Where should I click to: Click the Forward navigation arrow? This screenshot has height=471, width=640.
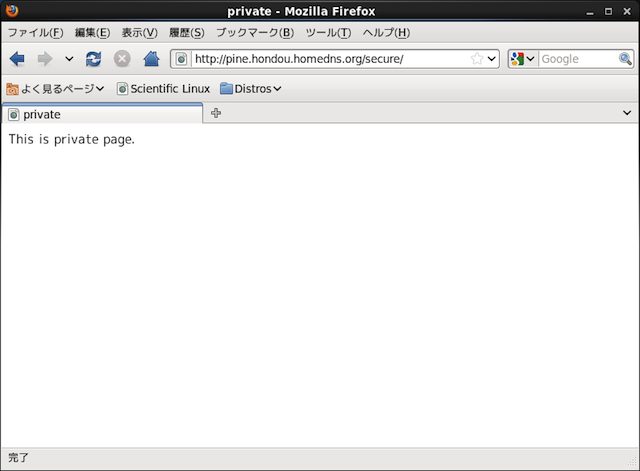[45, 59]
